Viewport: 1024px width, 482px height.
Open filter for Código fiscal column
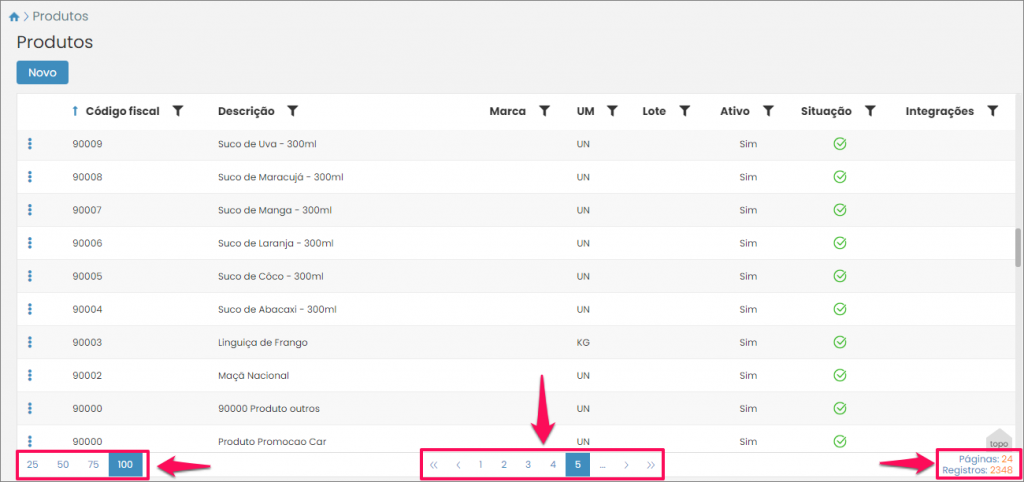click(x=177, y=111)
